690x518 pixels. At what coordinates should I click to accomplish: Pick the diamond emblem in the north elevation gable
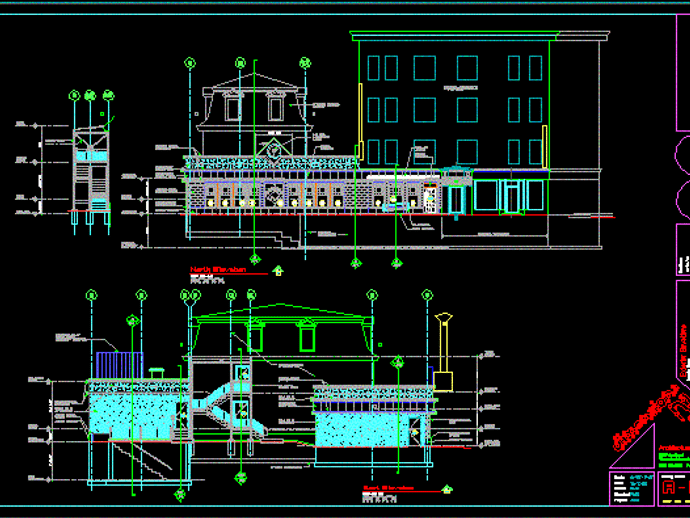[274, 149]
